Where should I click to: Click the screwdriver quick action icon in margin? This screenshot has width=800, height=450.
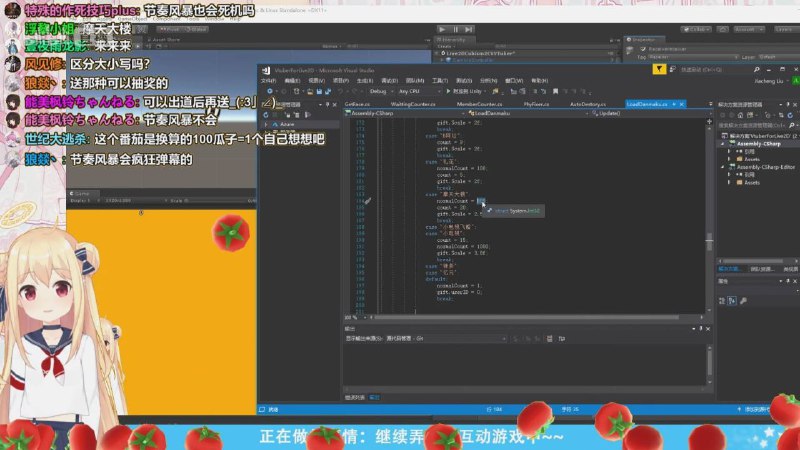pyautogui.click(x=368, y=201)
